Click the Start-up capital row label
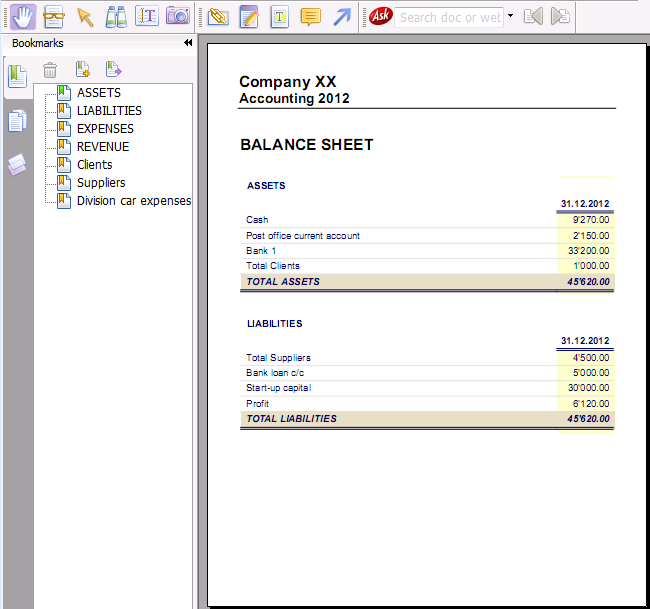 point(279,388)
